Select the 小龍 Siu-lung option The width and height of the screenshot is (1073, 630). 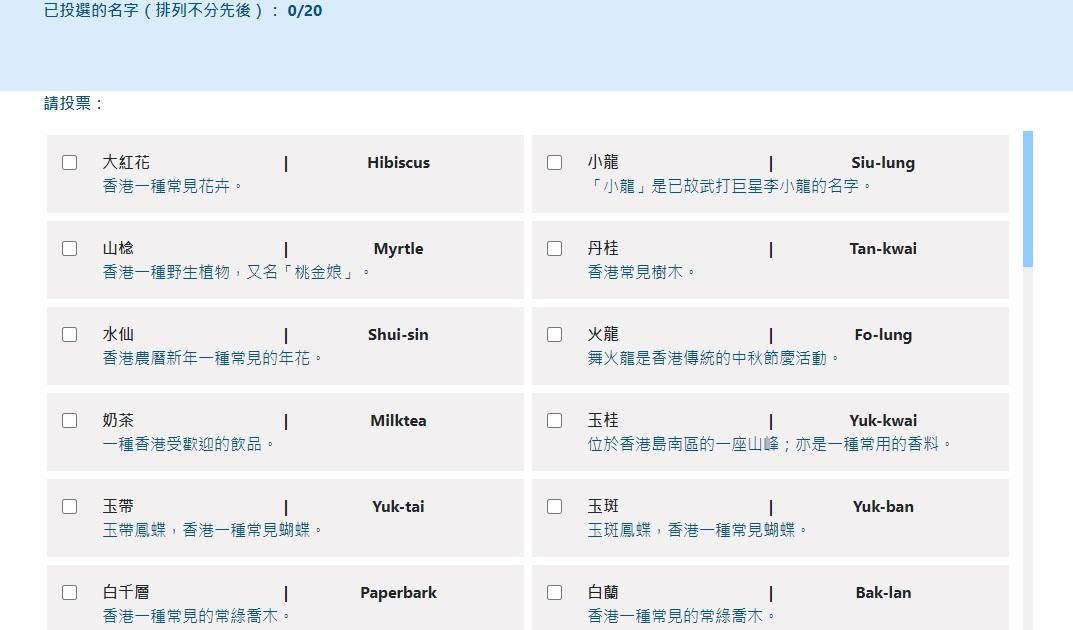[x=554, y=162]
